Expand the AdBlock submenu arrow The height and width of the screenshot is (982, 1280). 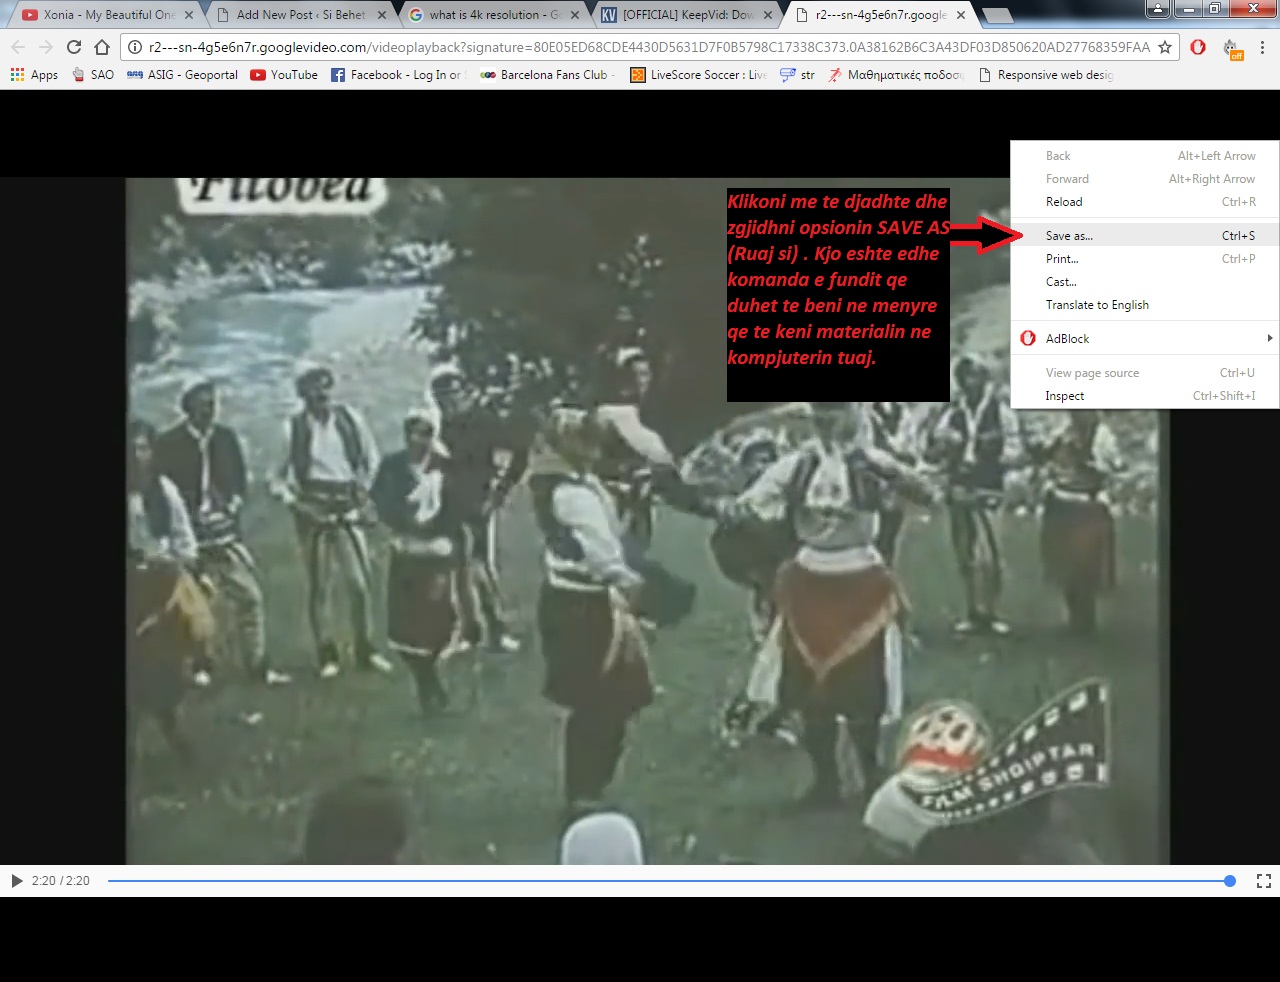pyautogui.click(x=1270, y=339)
